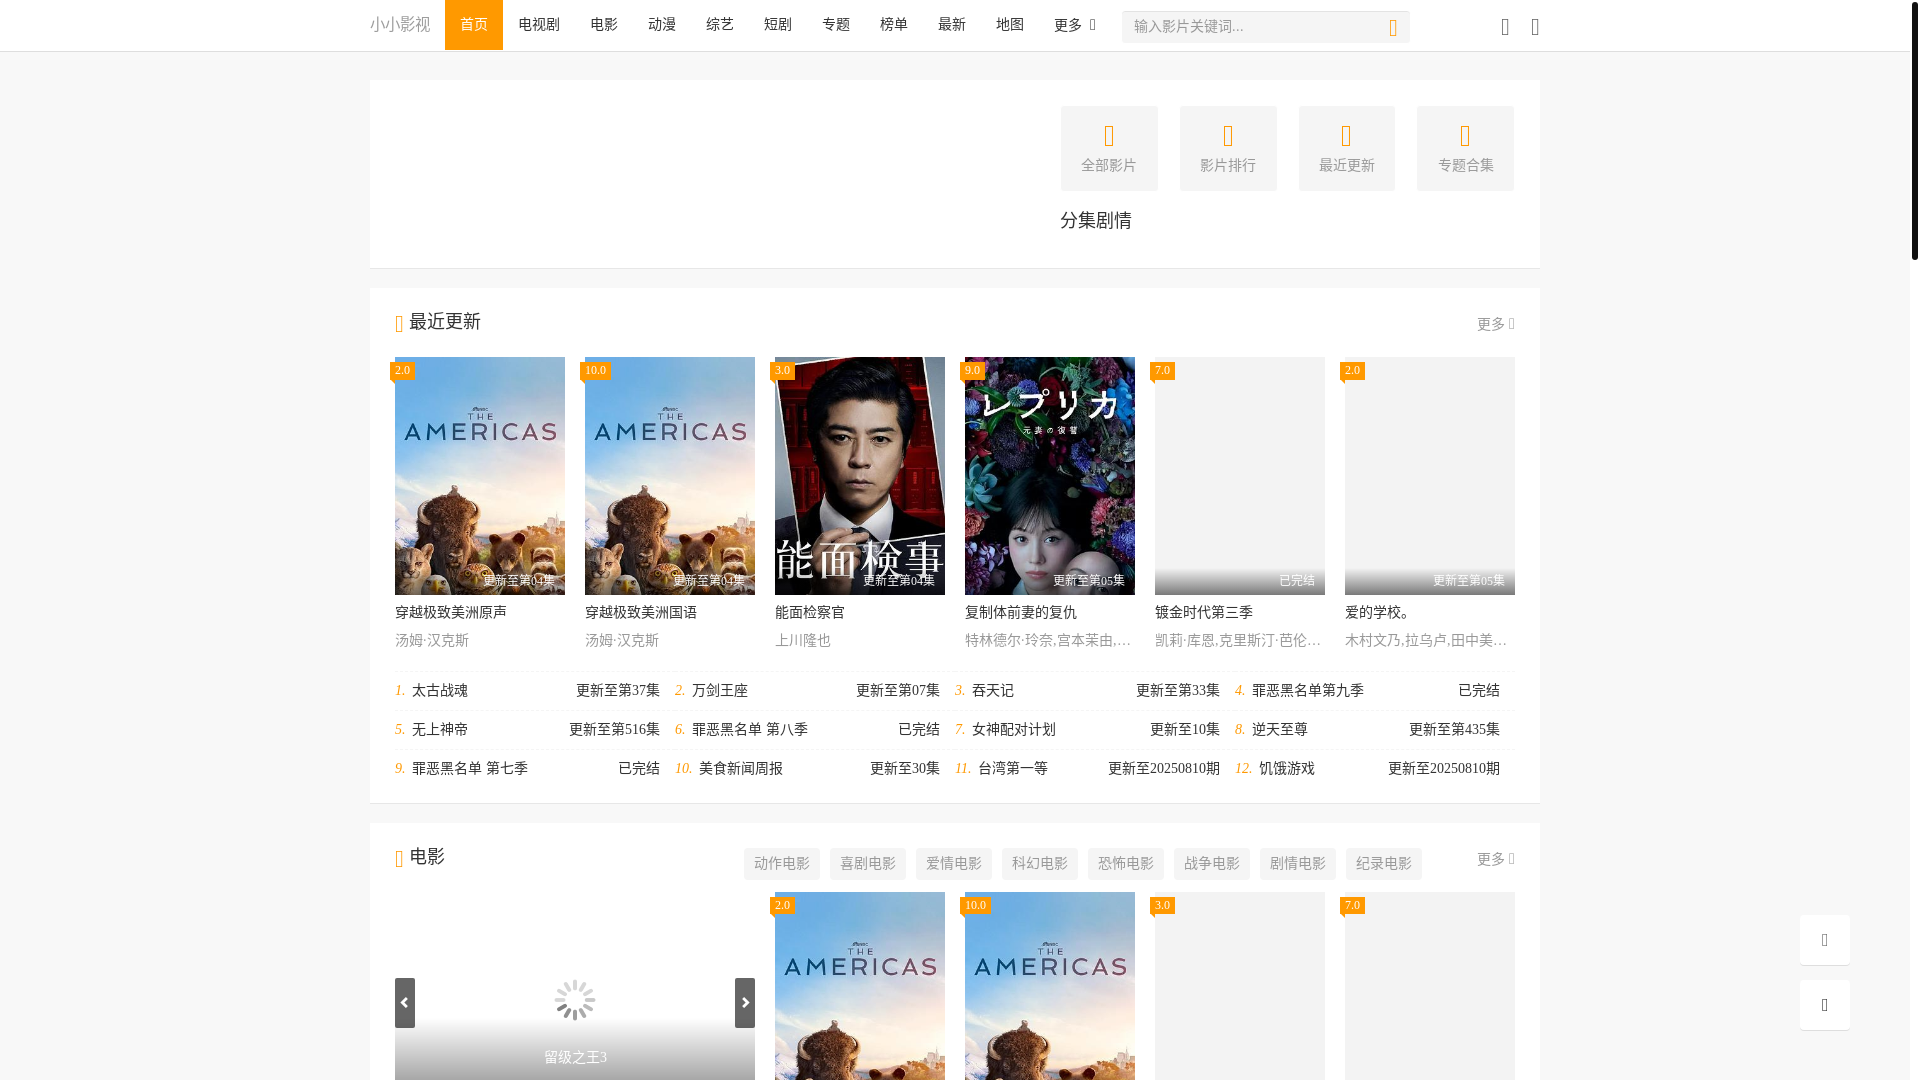Open 吞天记 list entry
Screen dimensions: 1920x1080
[1087, 691]
